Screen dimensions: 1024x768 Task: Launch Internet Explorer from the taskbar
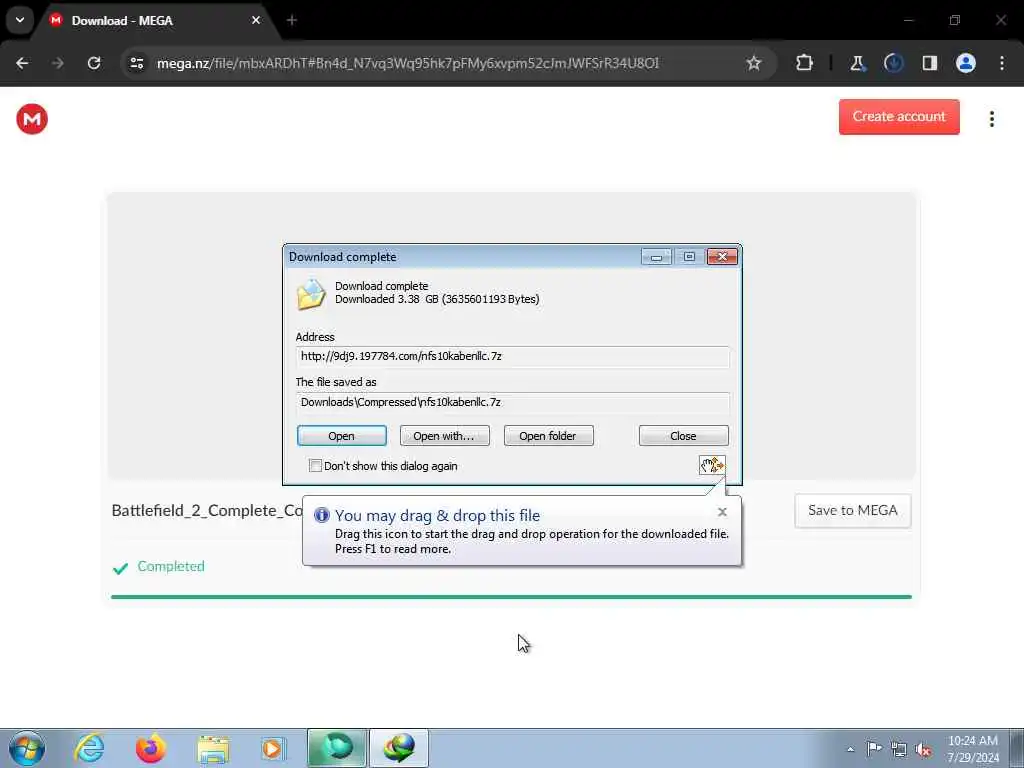click(x=89, y=748)
